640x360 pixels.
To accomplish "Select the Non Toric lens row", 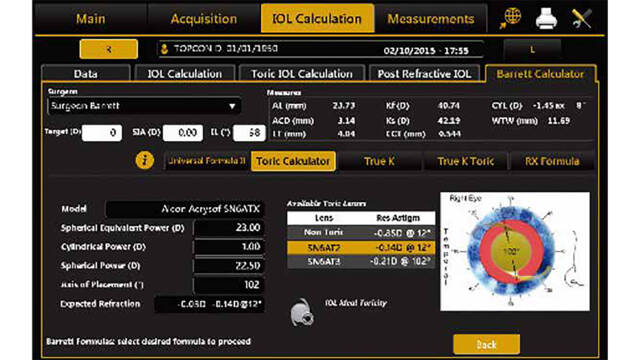I will pos(361,232).
